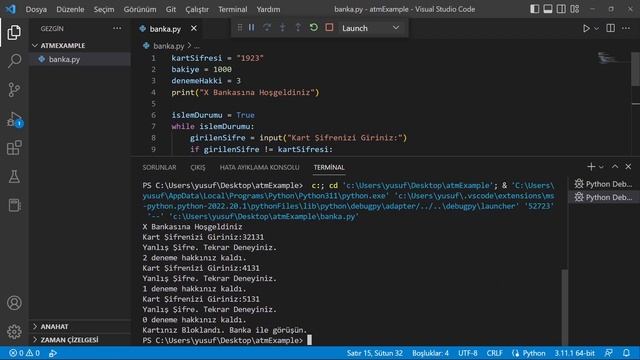
Task: Close the banka.py editor tab
Action: coord(193,29)
